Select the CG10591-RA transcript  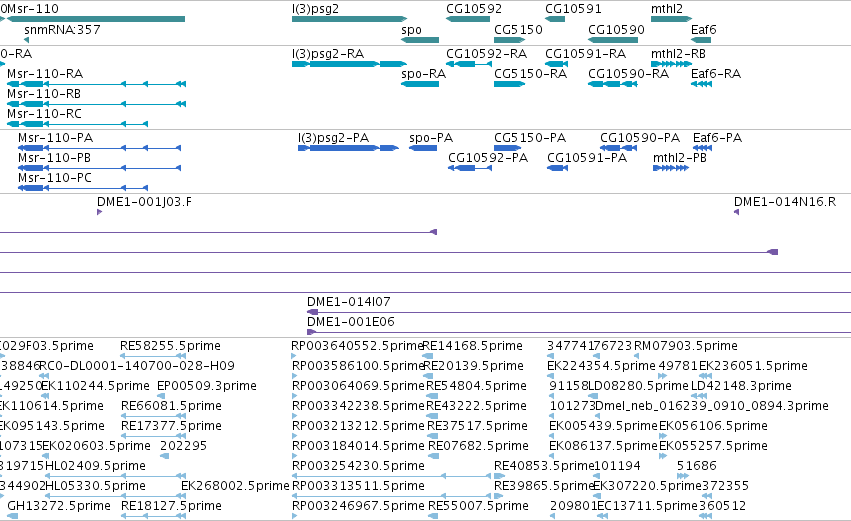click(557, 64)
